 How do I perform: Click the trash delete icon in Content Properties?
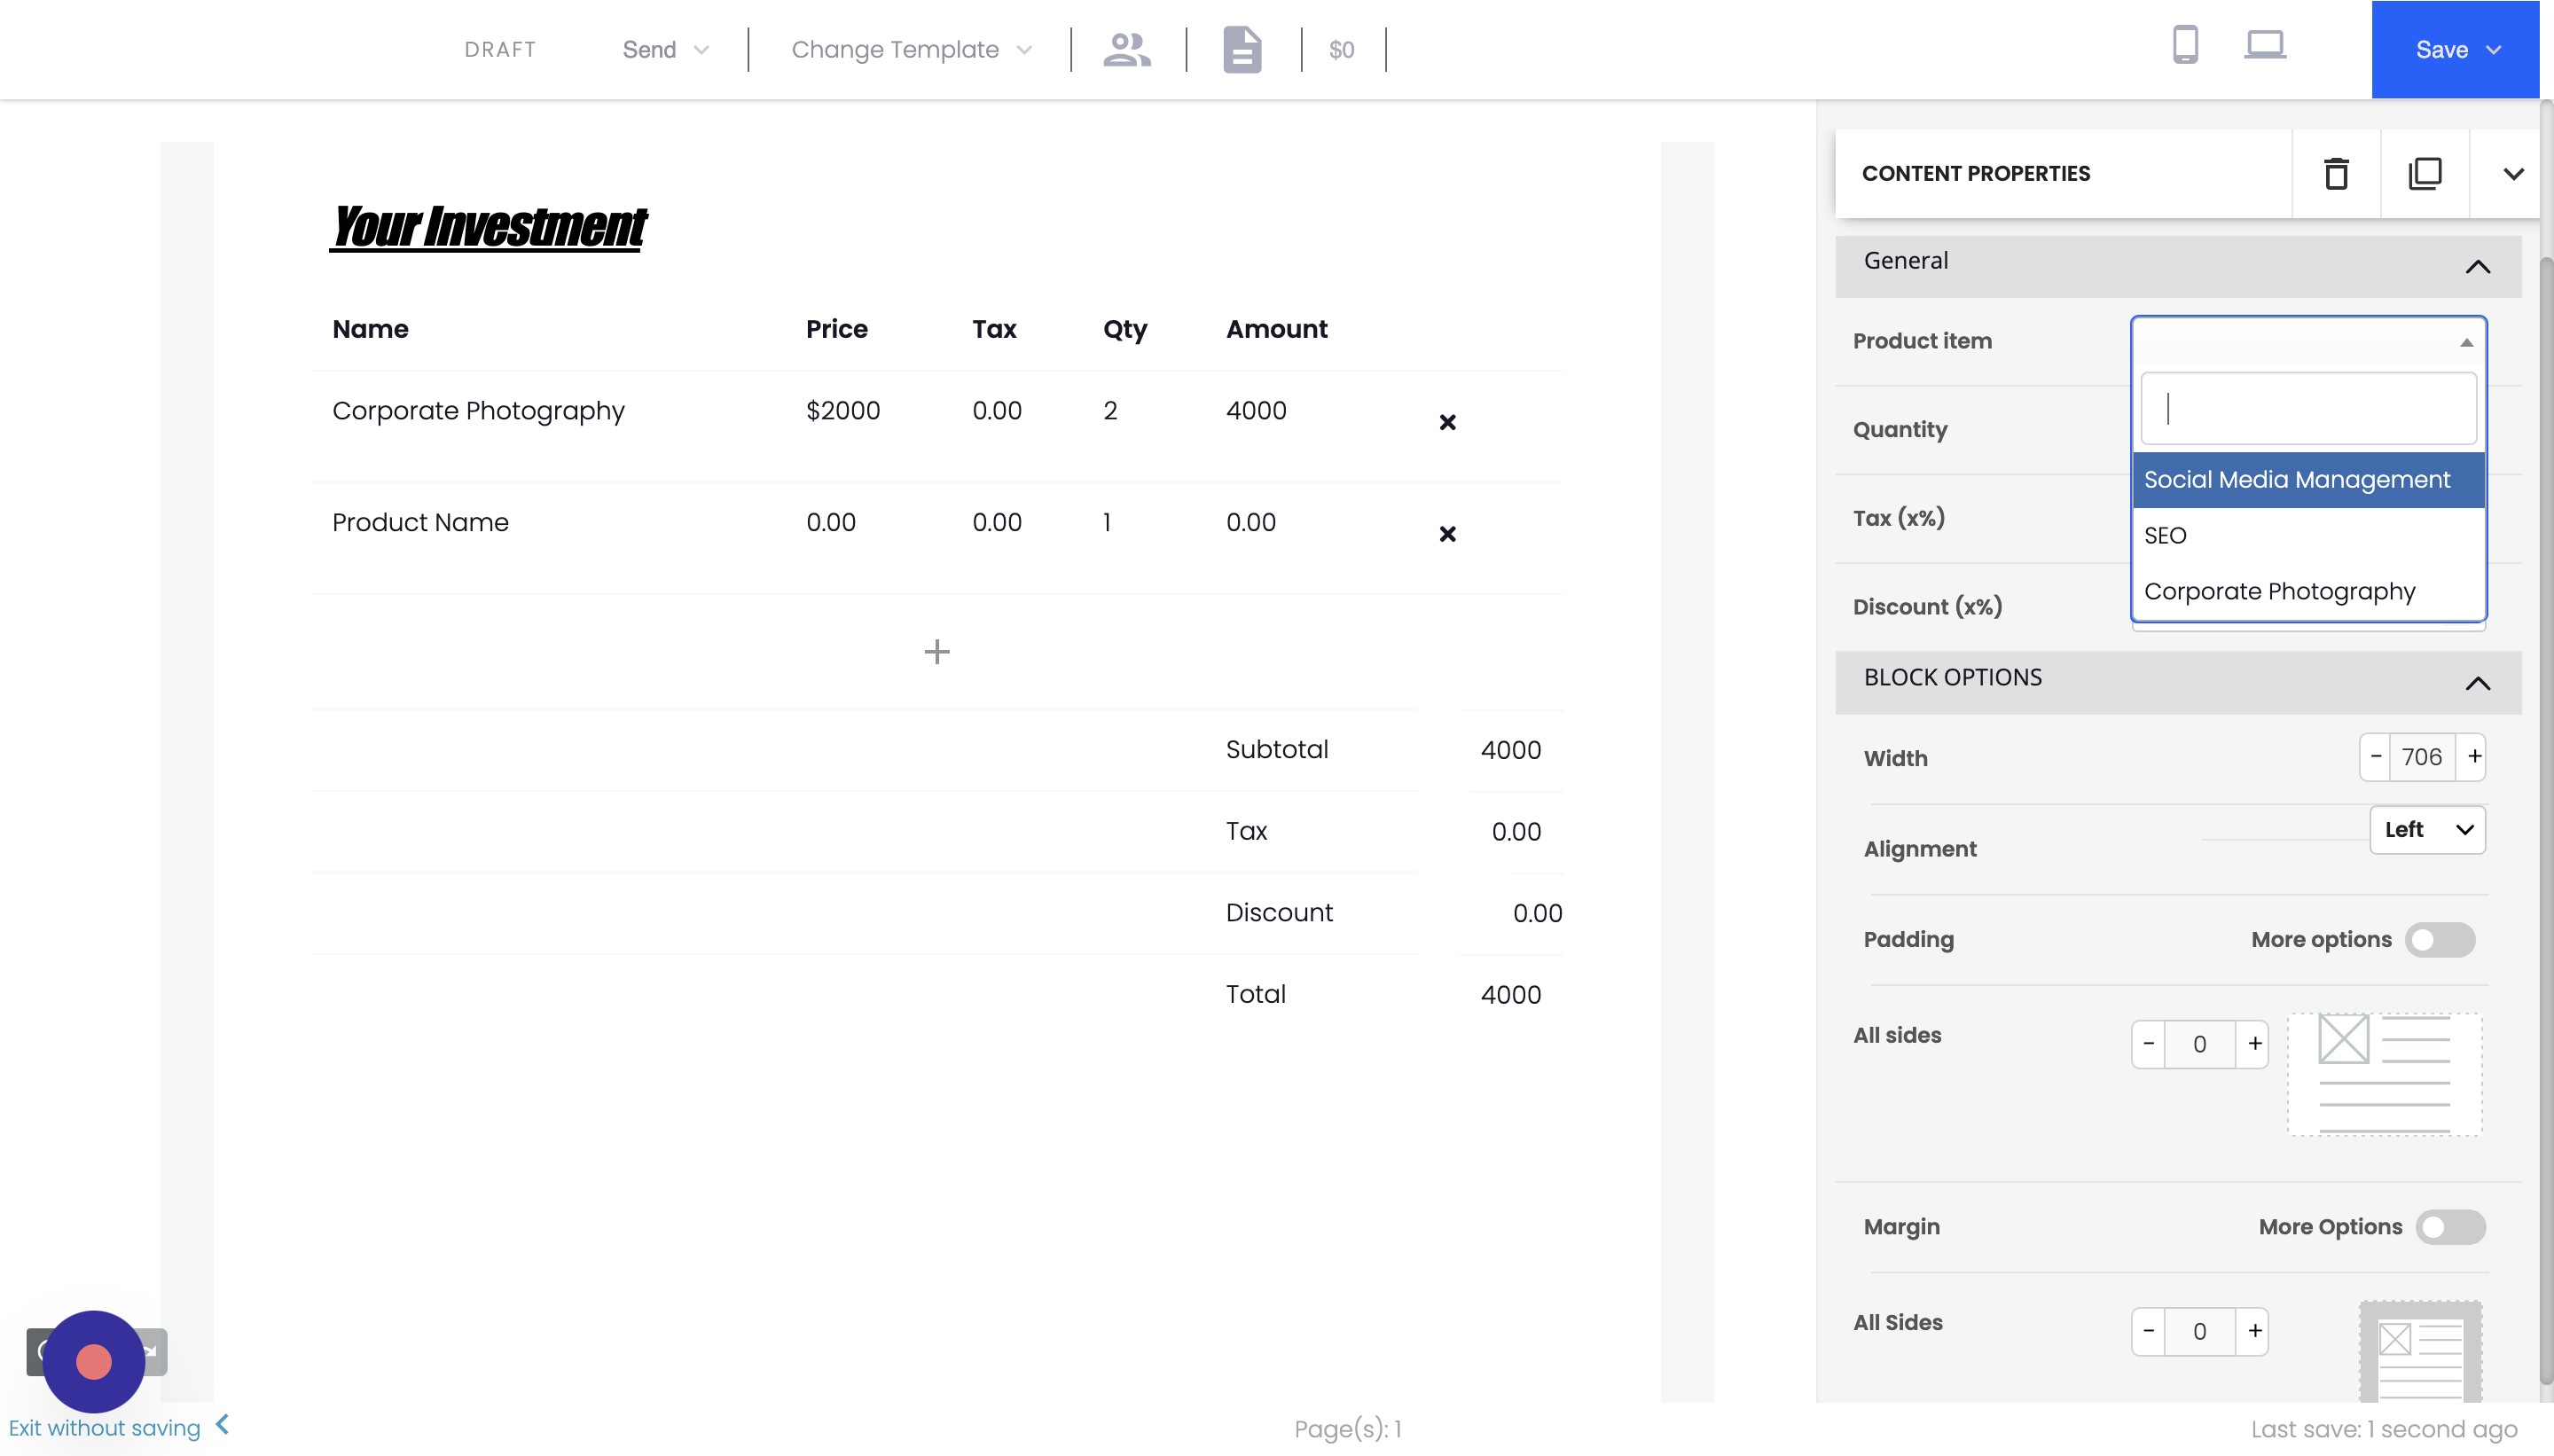2335,174
